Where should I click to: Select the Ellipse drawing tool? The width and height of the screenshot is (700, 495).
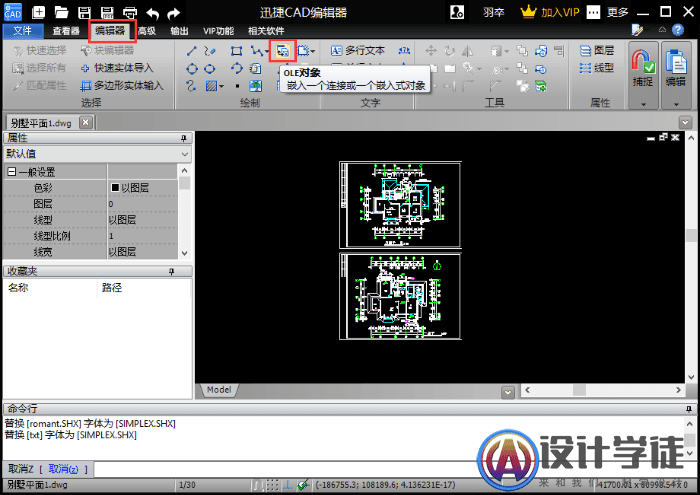[209, 69]
